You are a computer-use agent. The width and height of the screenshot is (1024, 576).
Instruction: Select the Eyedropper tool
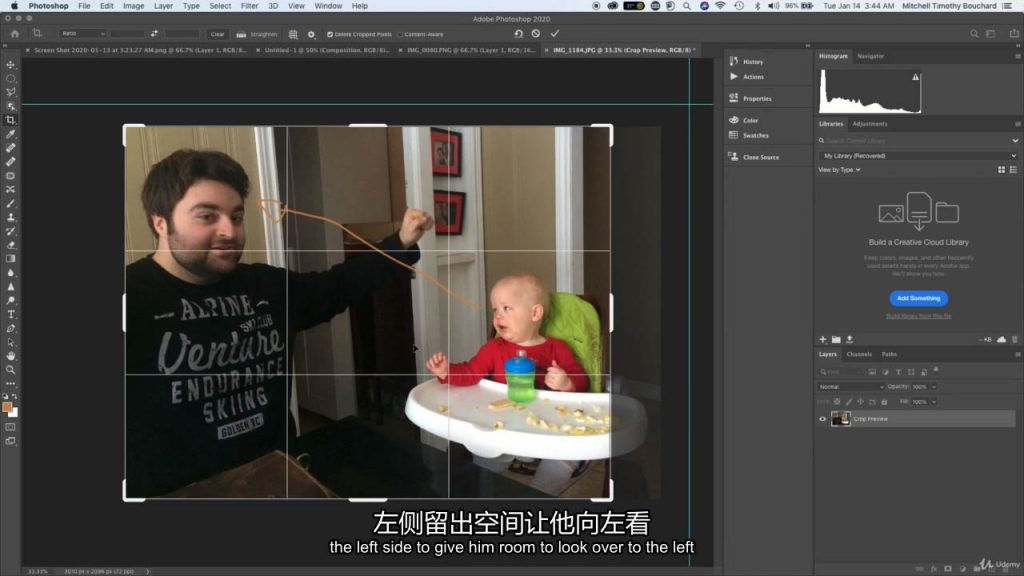pos(10,134)
